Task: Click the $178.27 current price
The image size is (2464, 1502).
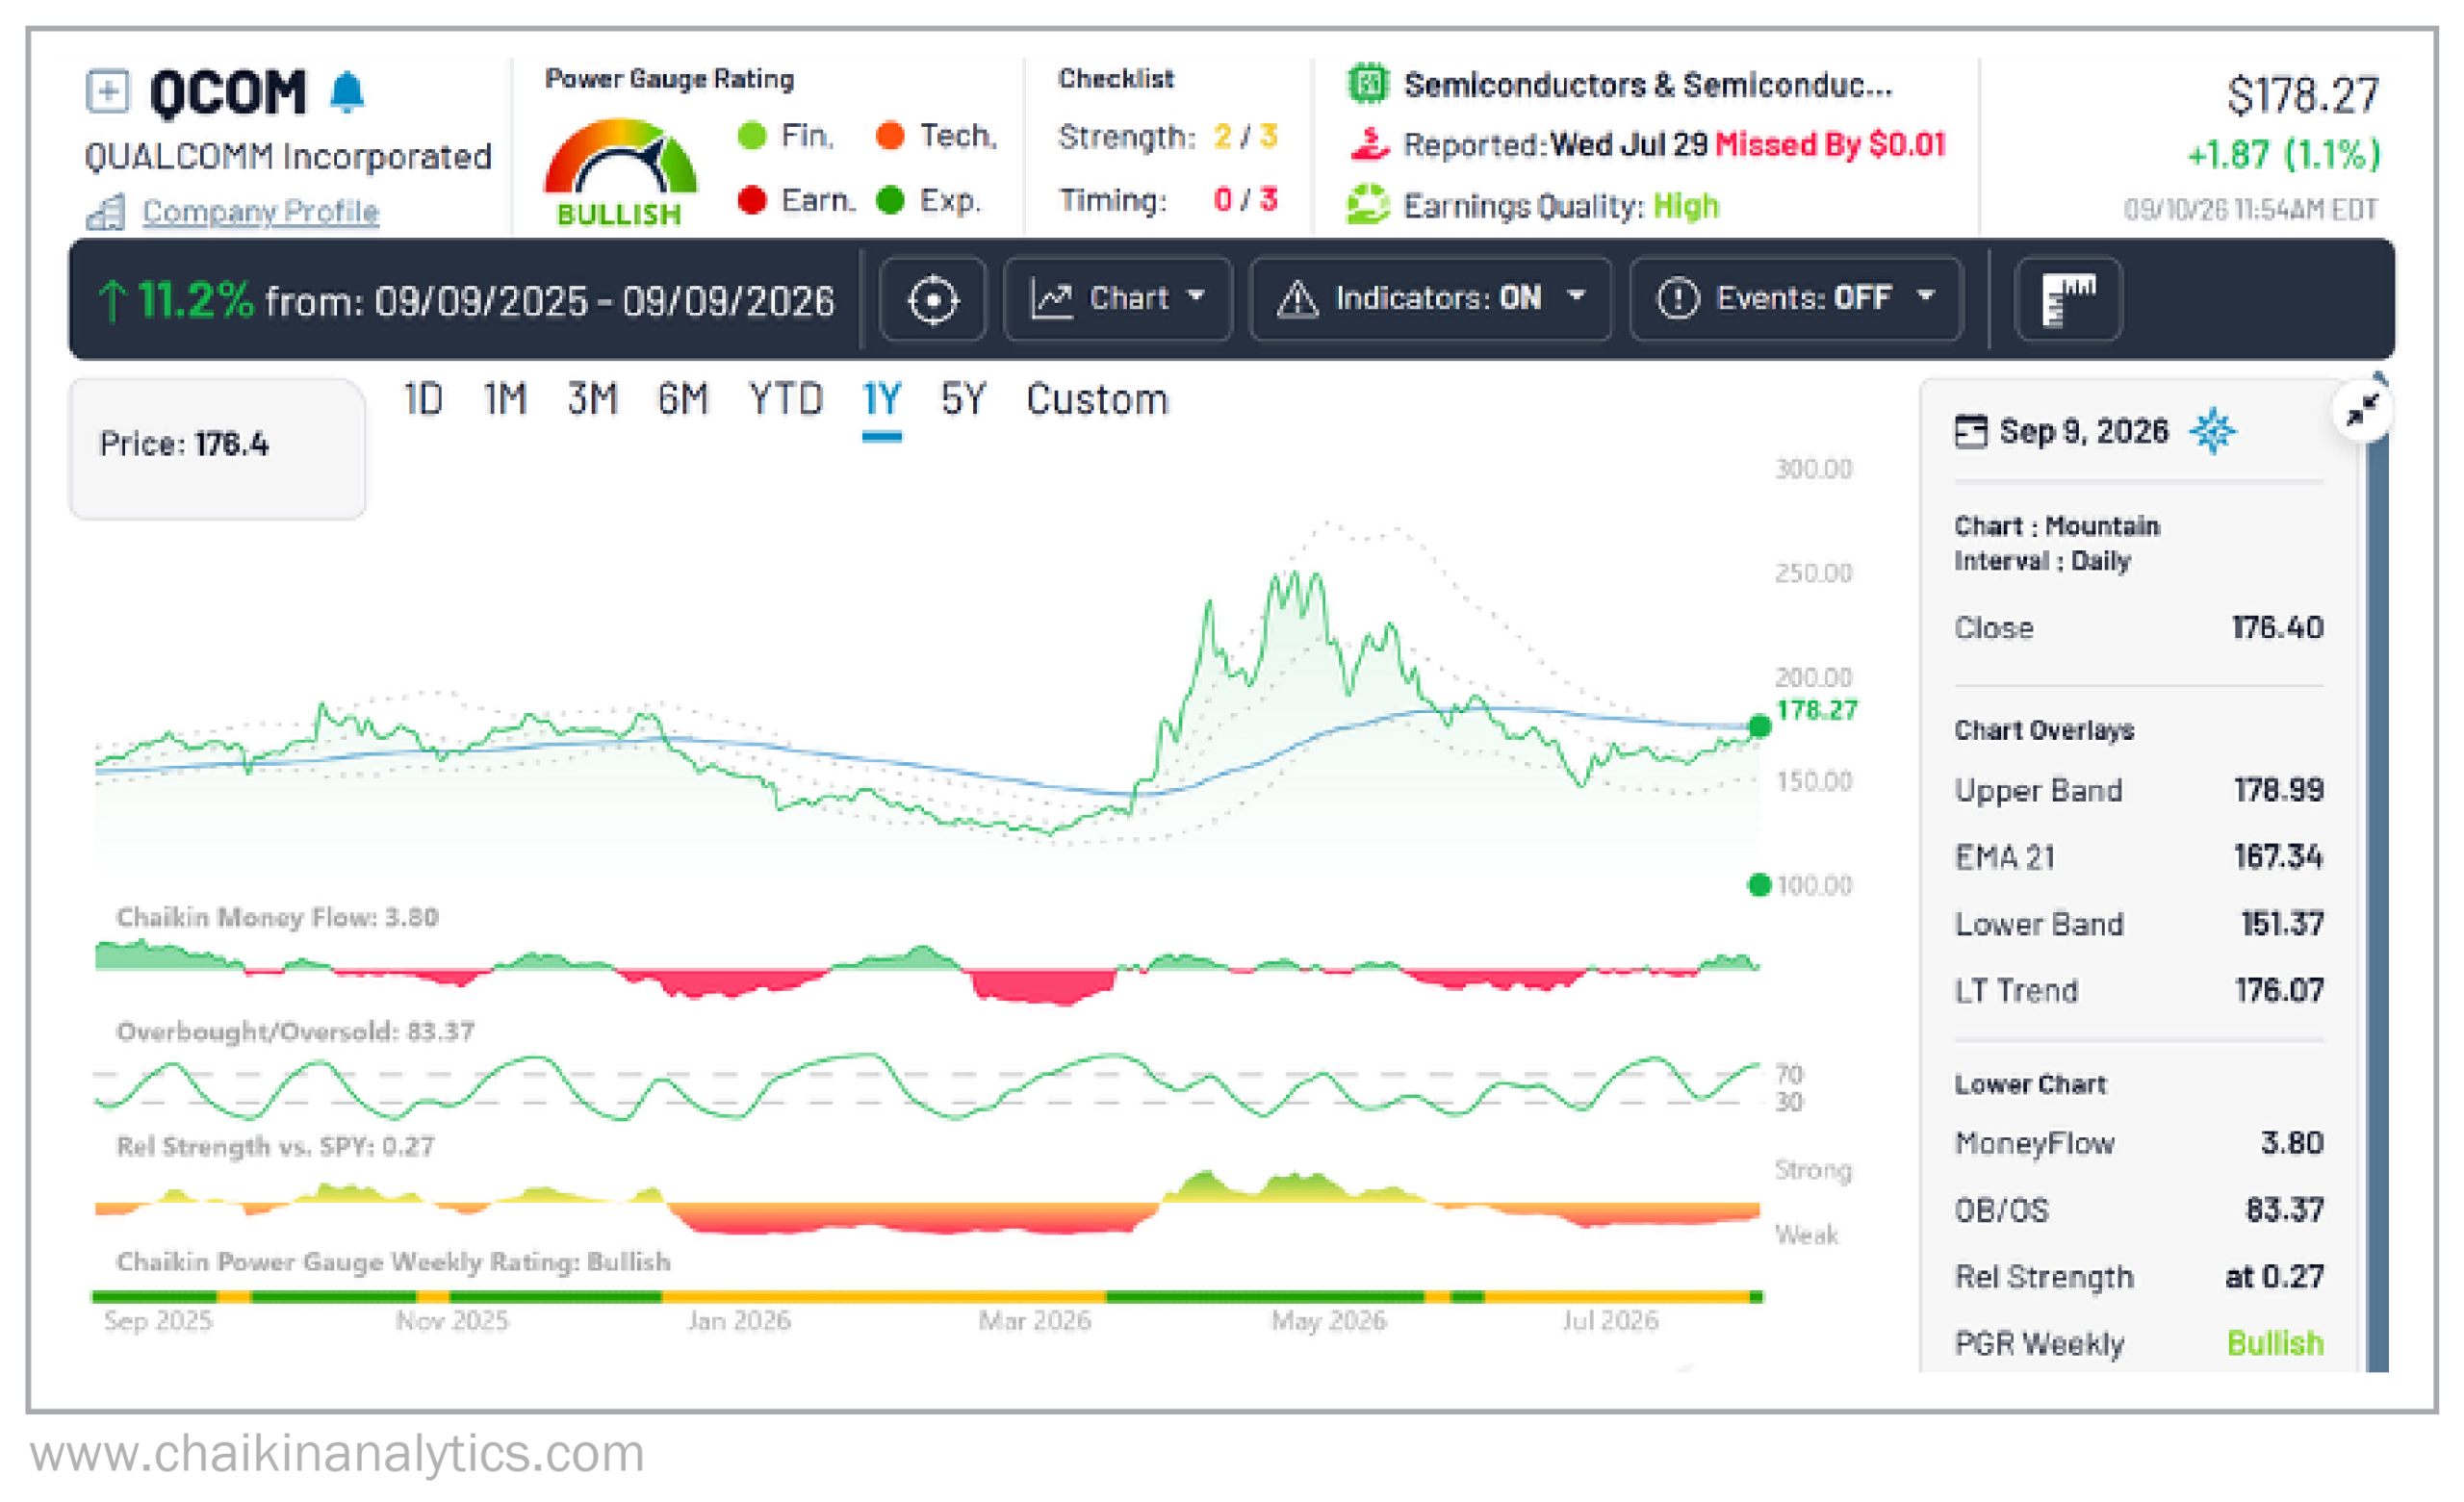Action: [x=2302, y=96]
